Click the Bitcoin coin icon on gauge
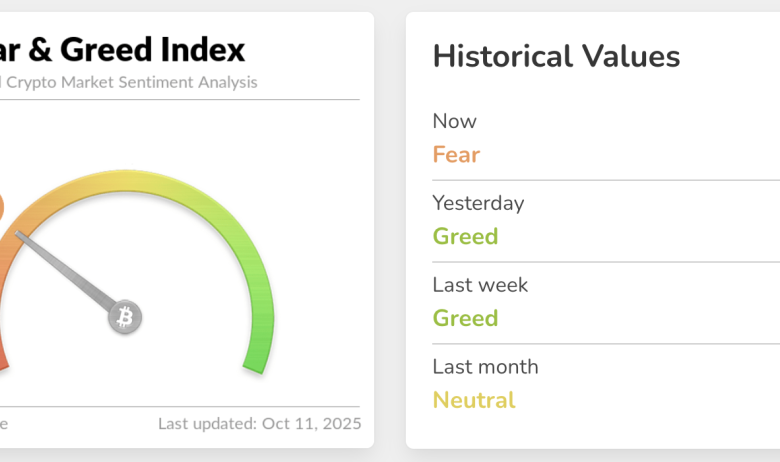The image size is (780, 462). (x=126, y=318)
